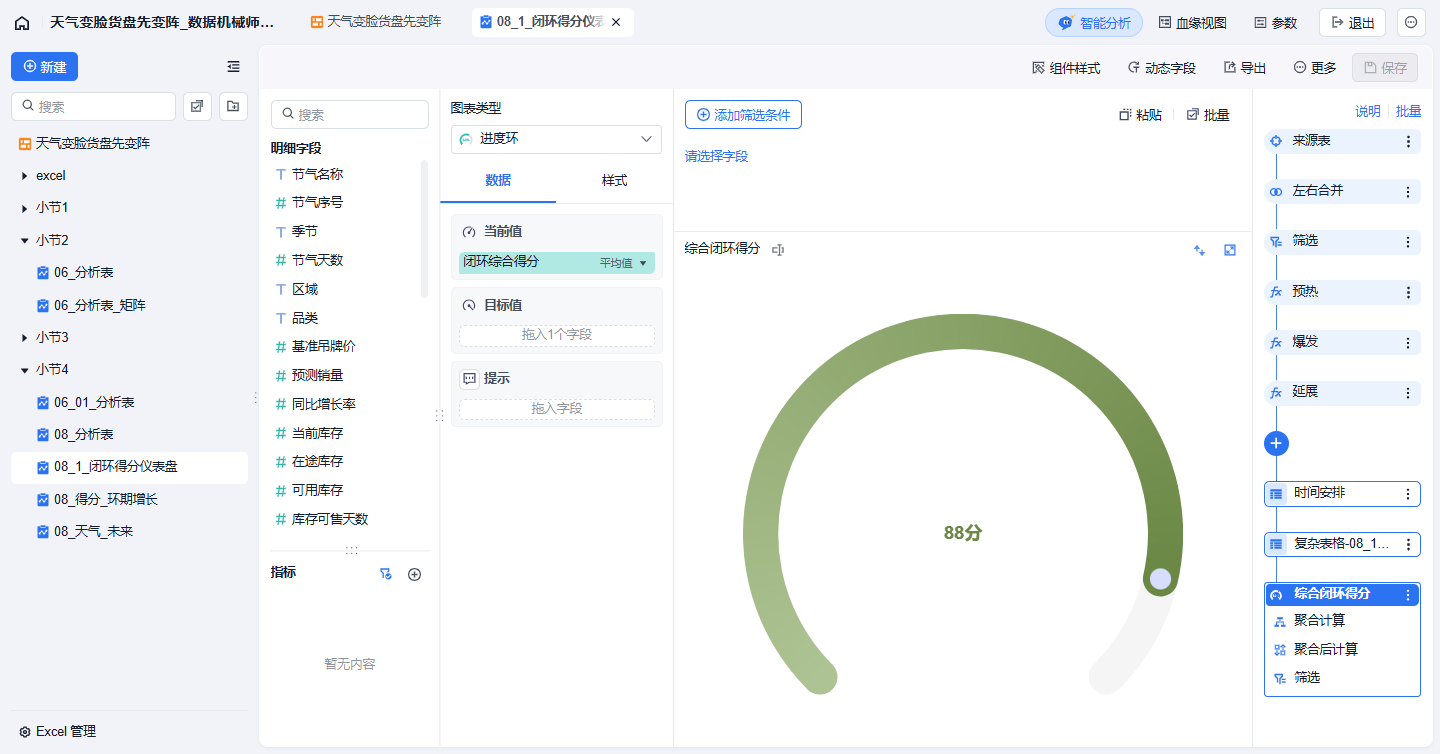This screenshot has width=1440, height=754.
Task: Expand the 小节3 tree node
Action: tap(25, 338)
